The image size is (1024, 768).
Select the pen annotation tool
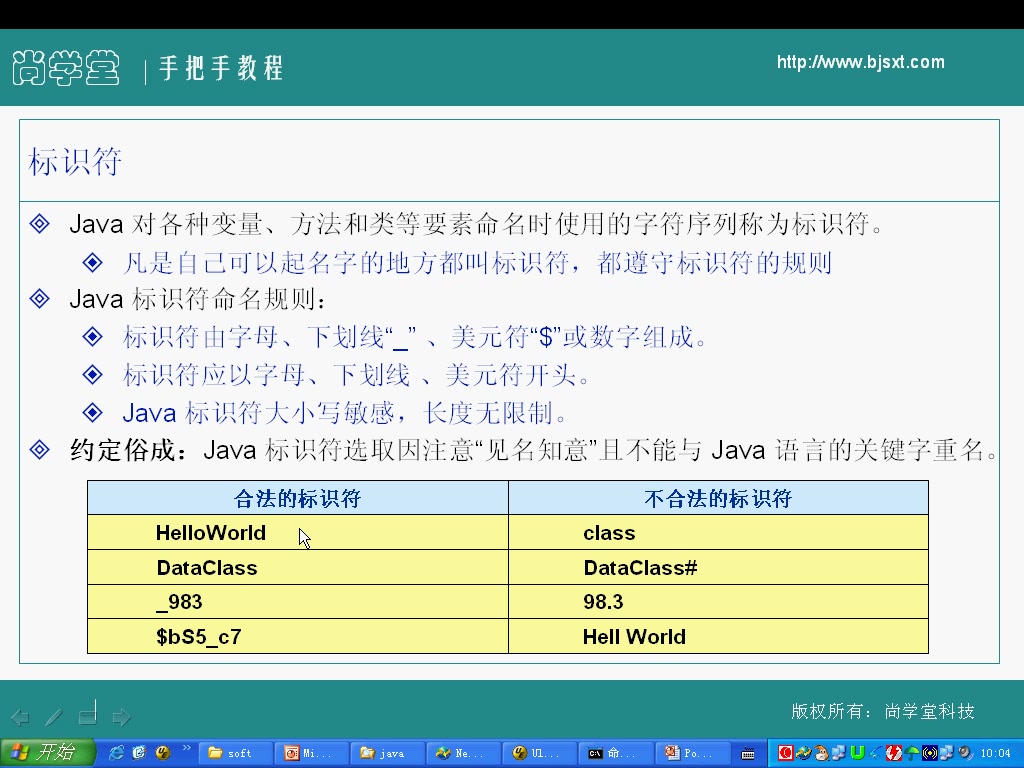click(53, 716)
